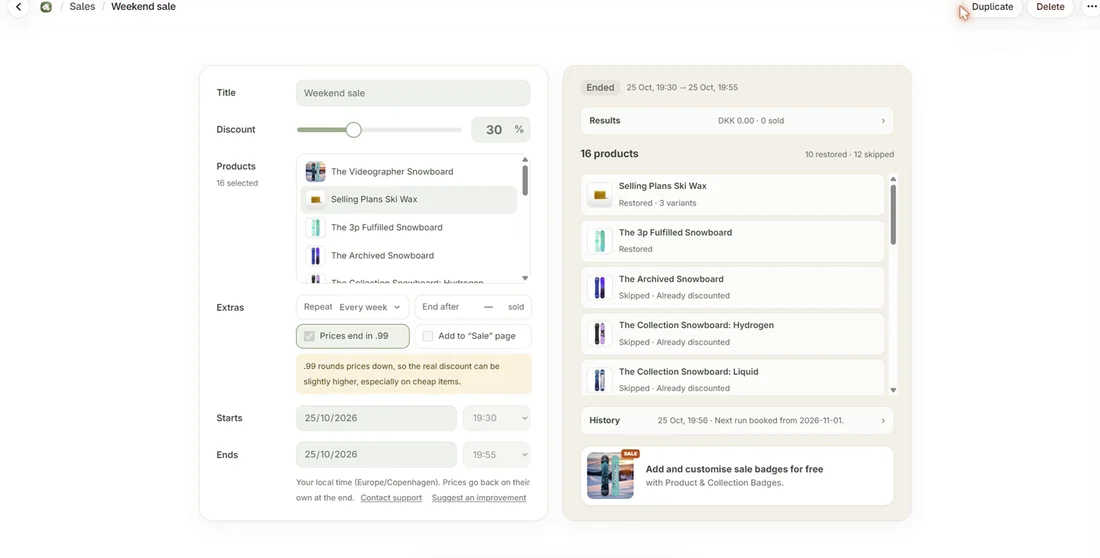This screenshot has width=1100, height=558.
Task: Click Selling Plans Ski Wax thumbnail in Products list
Action: (x=316, y=199)
